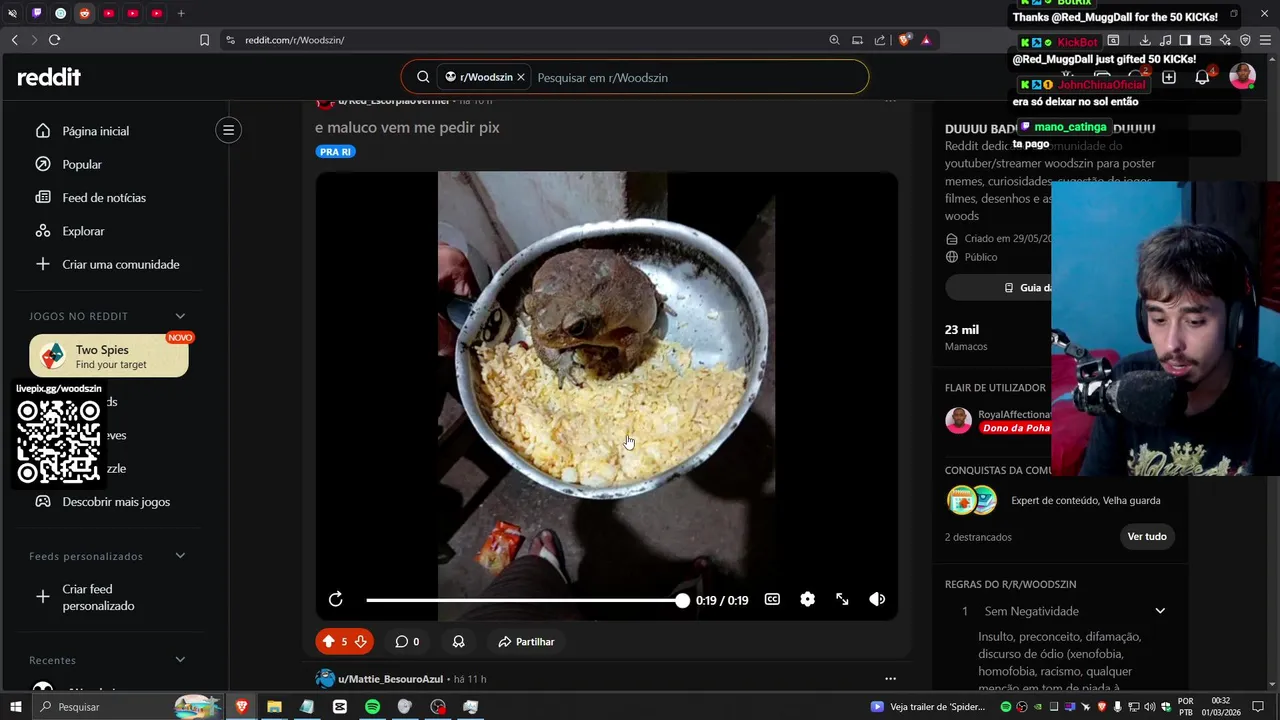Enter fullscreen on the video

[842, 599]
